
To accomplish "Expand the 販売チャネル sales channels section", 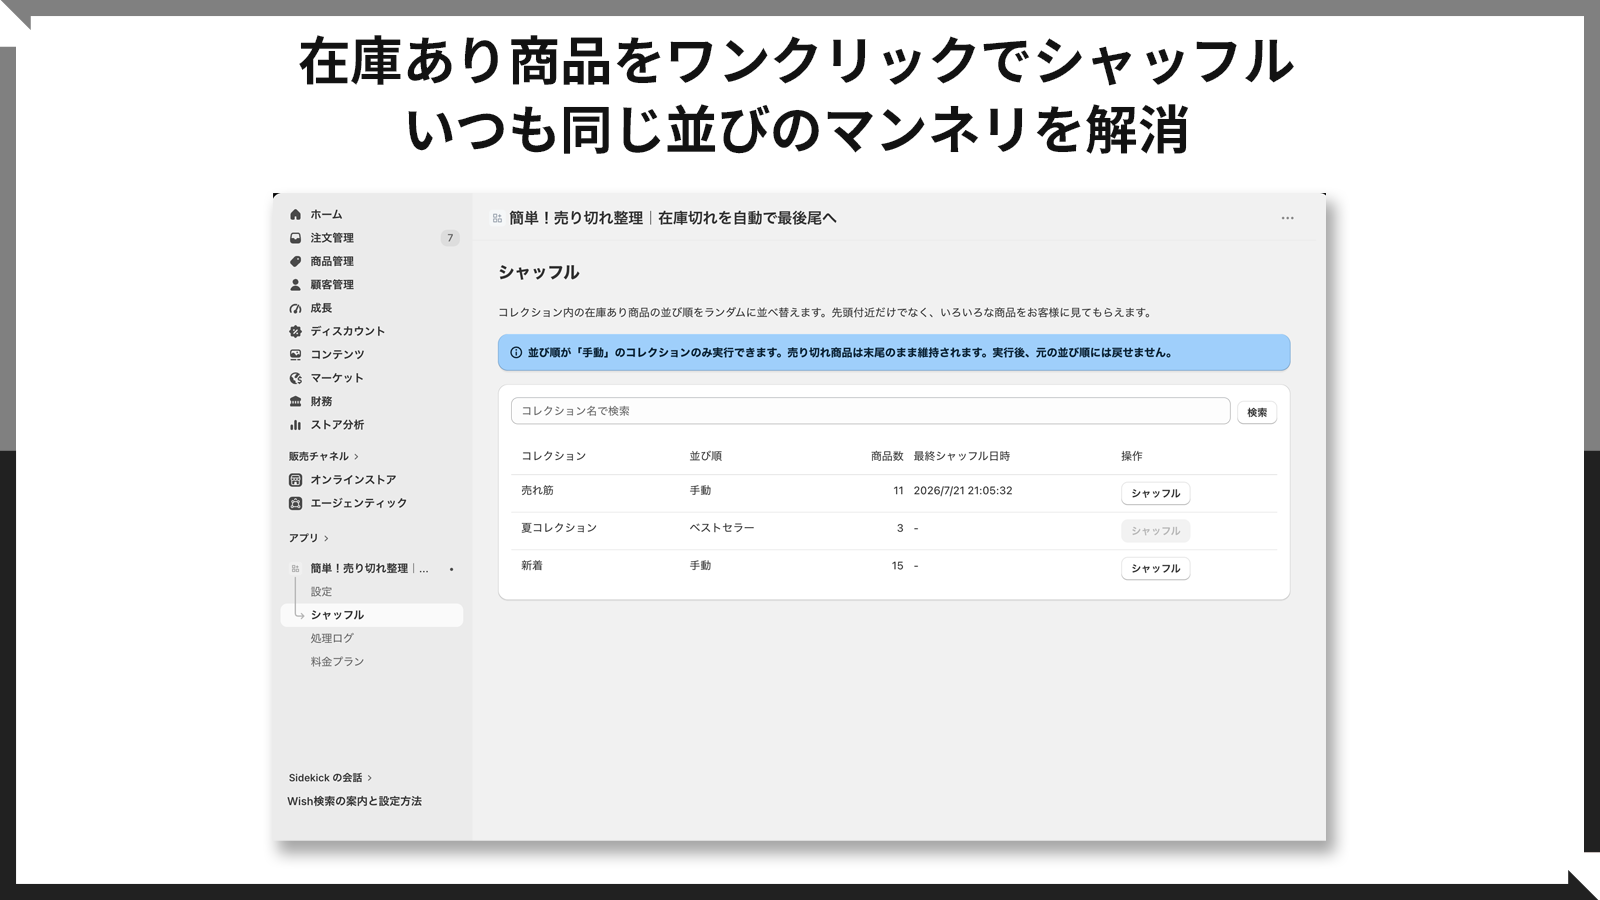I will click(x=323, y=456).
